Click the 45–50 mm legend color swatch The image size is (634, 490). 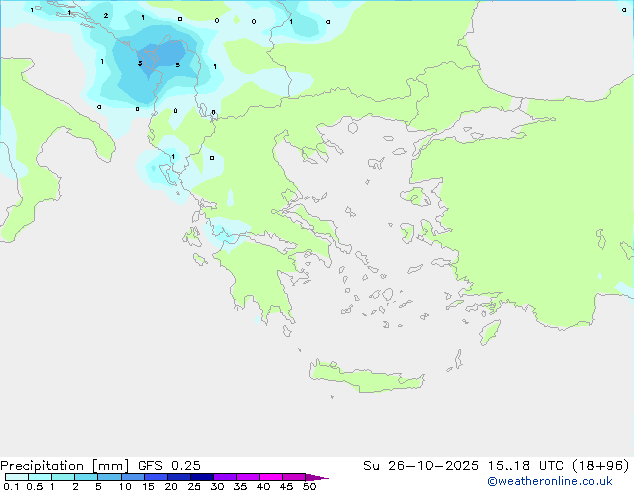point(294,477)
